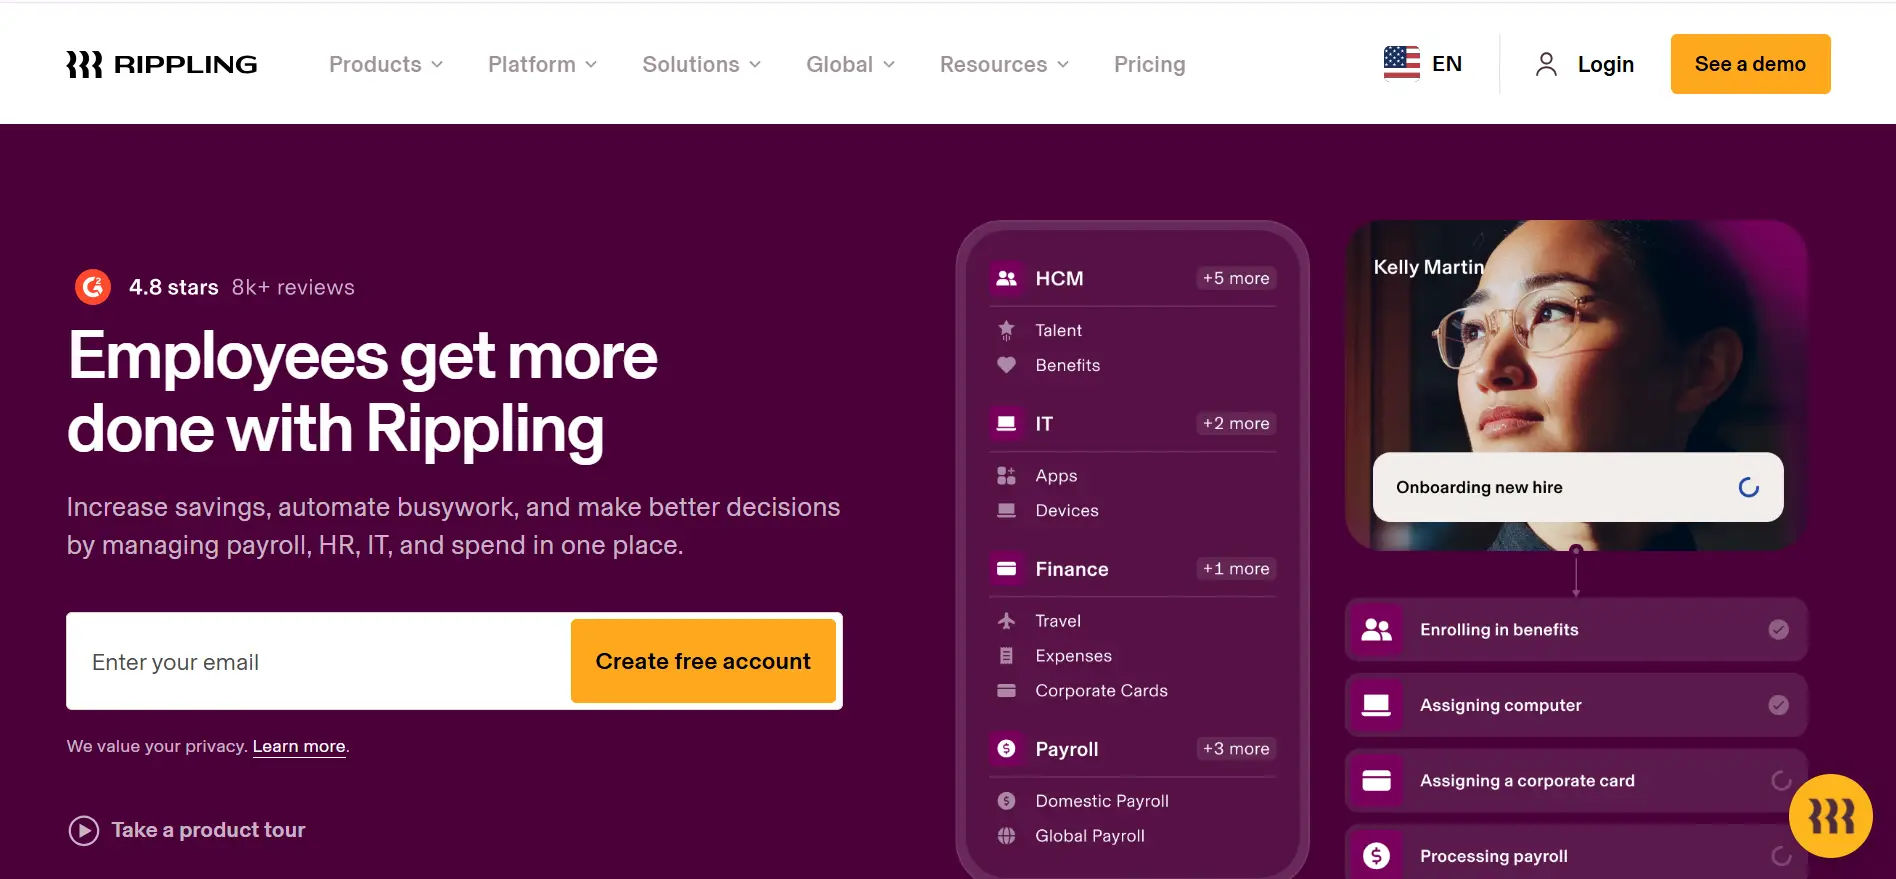
Task: Click the checkmark on Assigning computer
Action: (x=1778, y=705)
